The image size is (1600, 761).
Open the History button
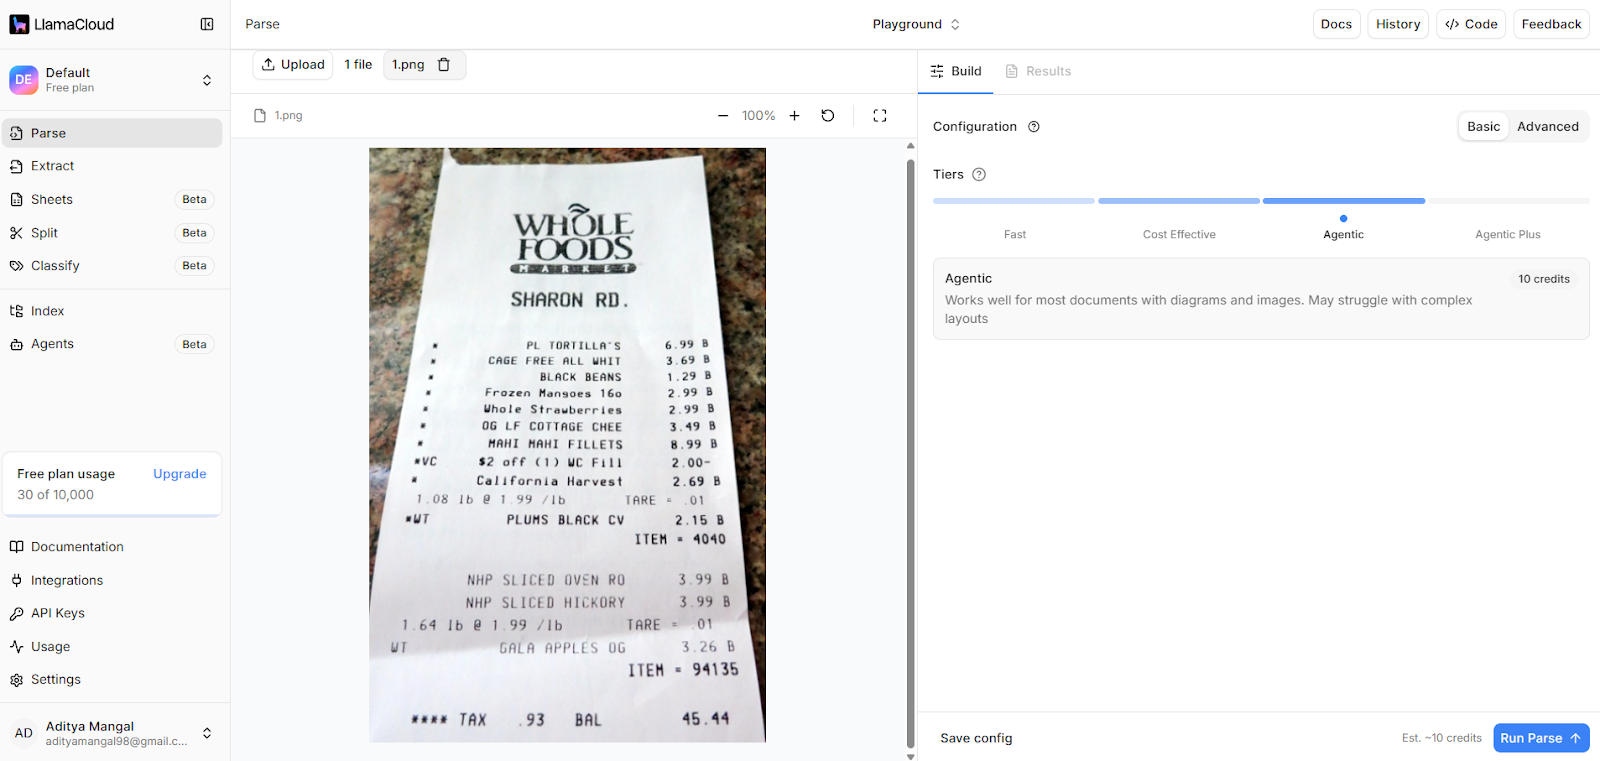pos(1398,24)
